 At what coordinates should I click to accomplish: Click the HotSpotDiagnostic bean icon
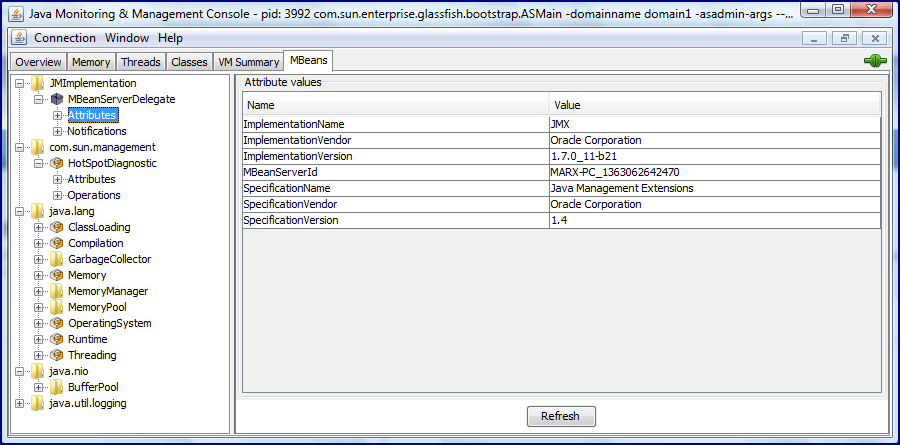(57, 163)
